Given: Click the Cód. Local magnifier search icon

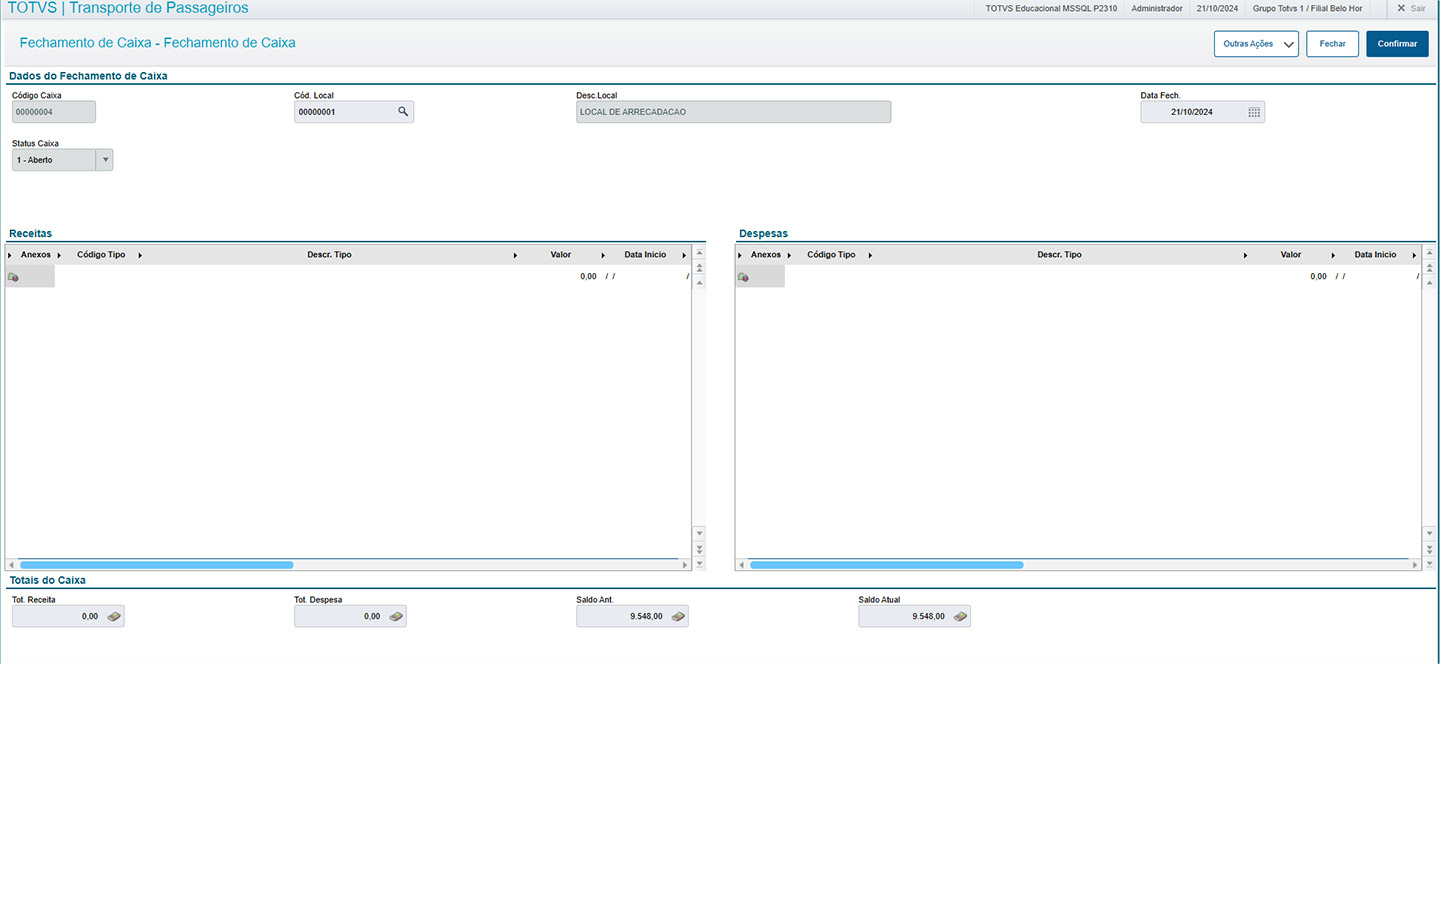Looking at the screenshot, I should tap(403, 112).
